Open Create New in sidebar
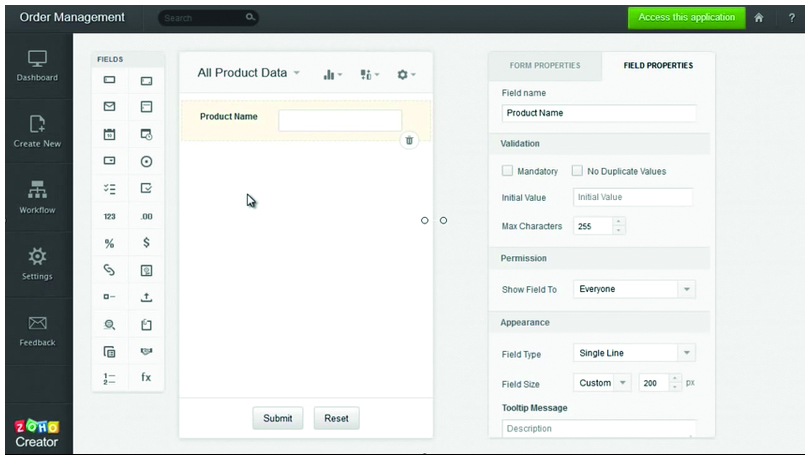 click(37, 132)
